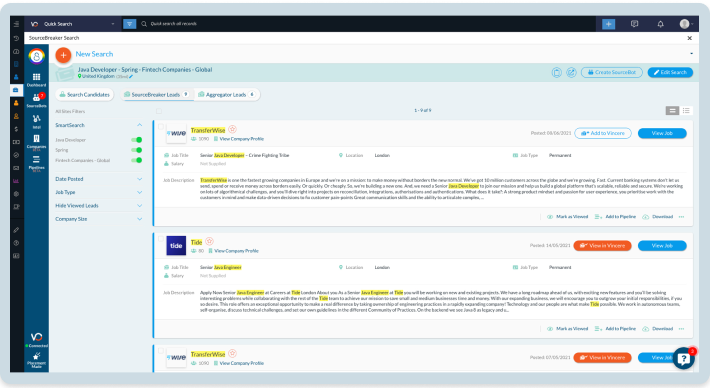Screen dimensions: 710x388
Task: Check the Tide job lead checkbox
Action: [x=161, y=239]
